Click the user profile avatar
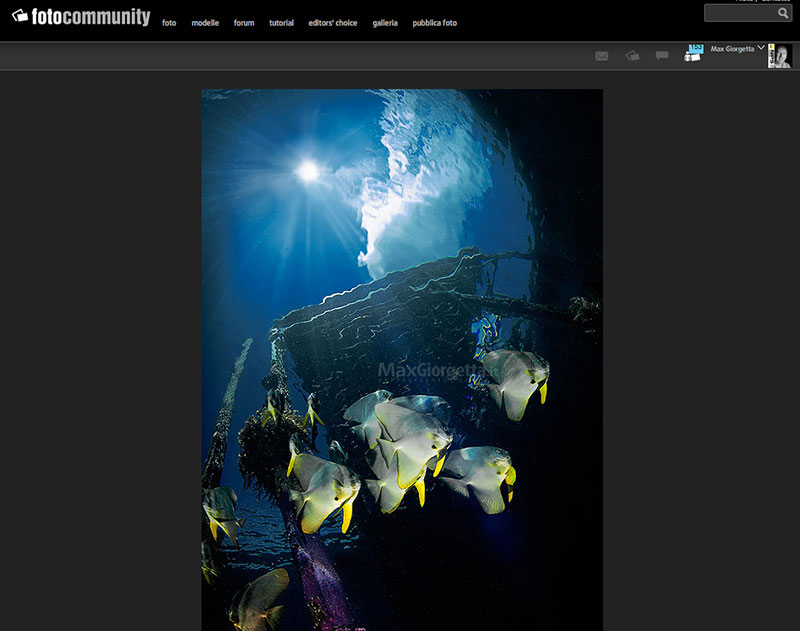This screenshot has width=800, height=631. tap(780, 56)
